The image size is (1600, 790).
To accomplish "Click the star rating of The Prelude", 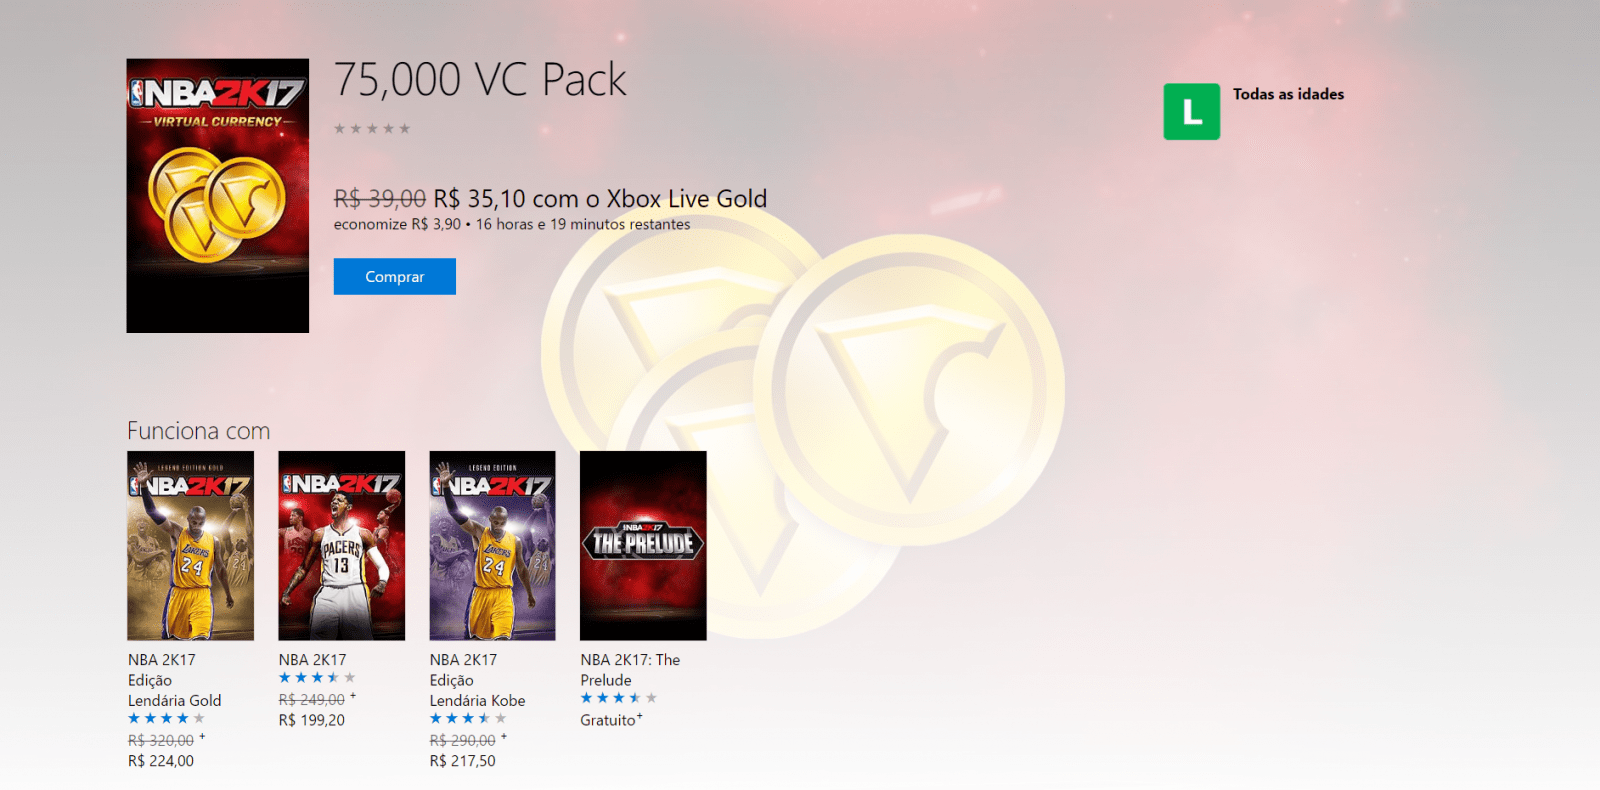I will (619, 698).
